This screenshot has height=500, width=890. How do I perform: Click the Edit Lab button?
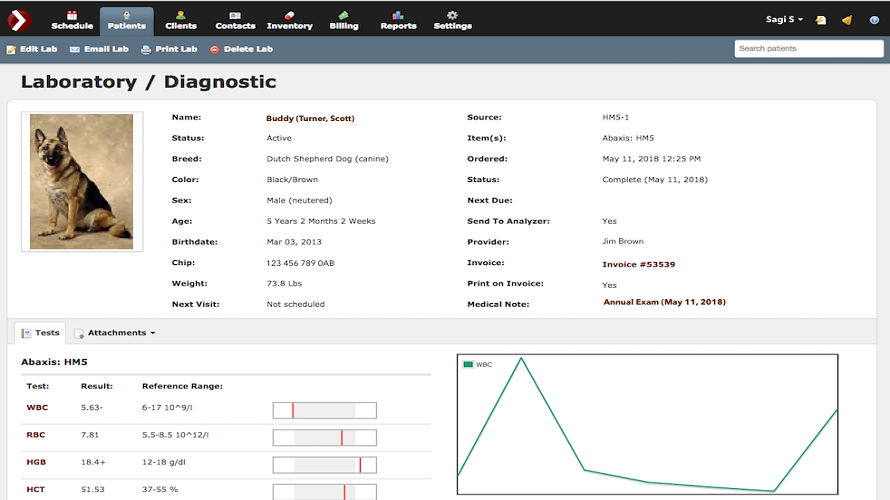[33, 49]
